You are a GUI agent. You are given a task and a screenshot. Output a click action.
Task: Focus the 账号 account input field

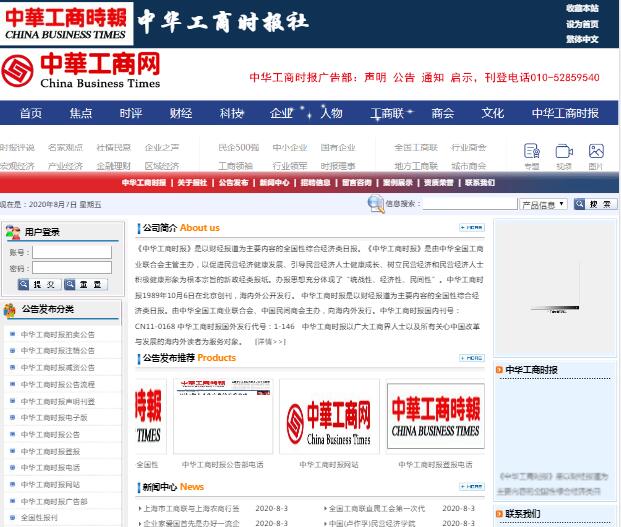(72, 252)
